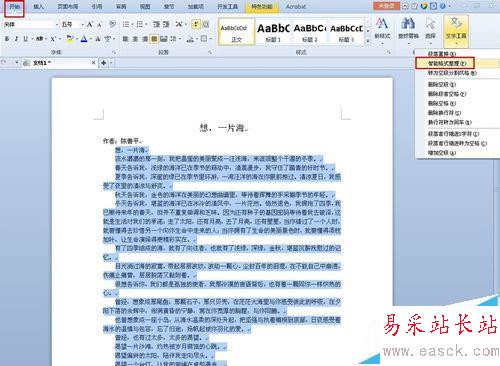500x366 pixels.
Task: Decrease paragraph indent
Action: (x=157, y=24)
